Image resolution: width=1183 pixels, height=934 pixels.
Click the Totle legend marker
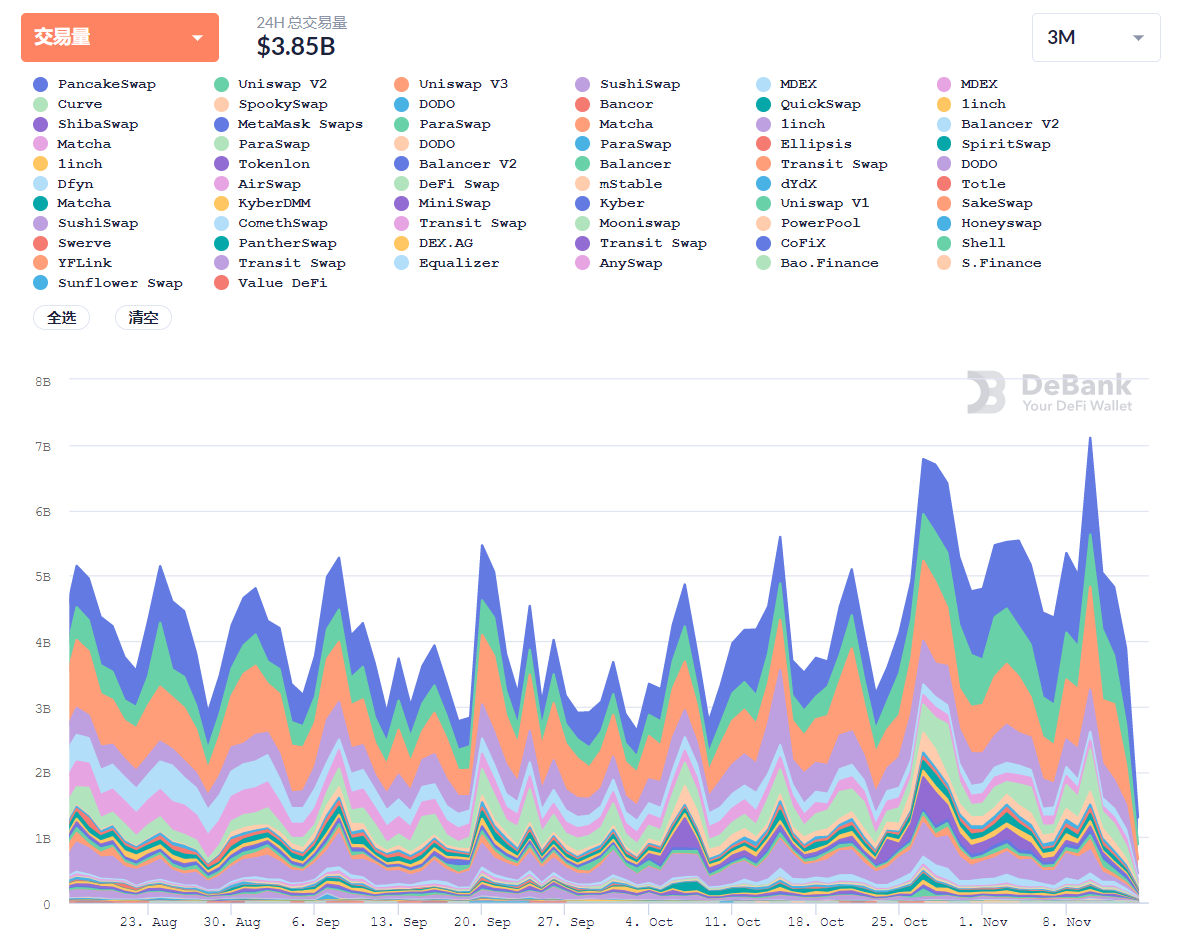(944, 183)
